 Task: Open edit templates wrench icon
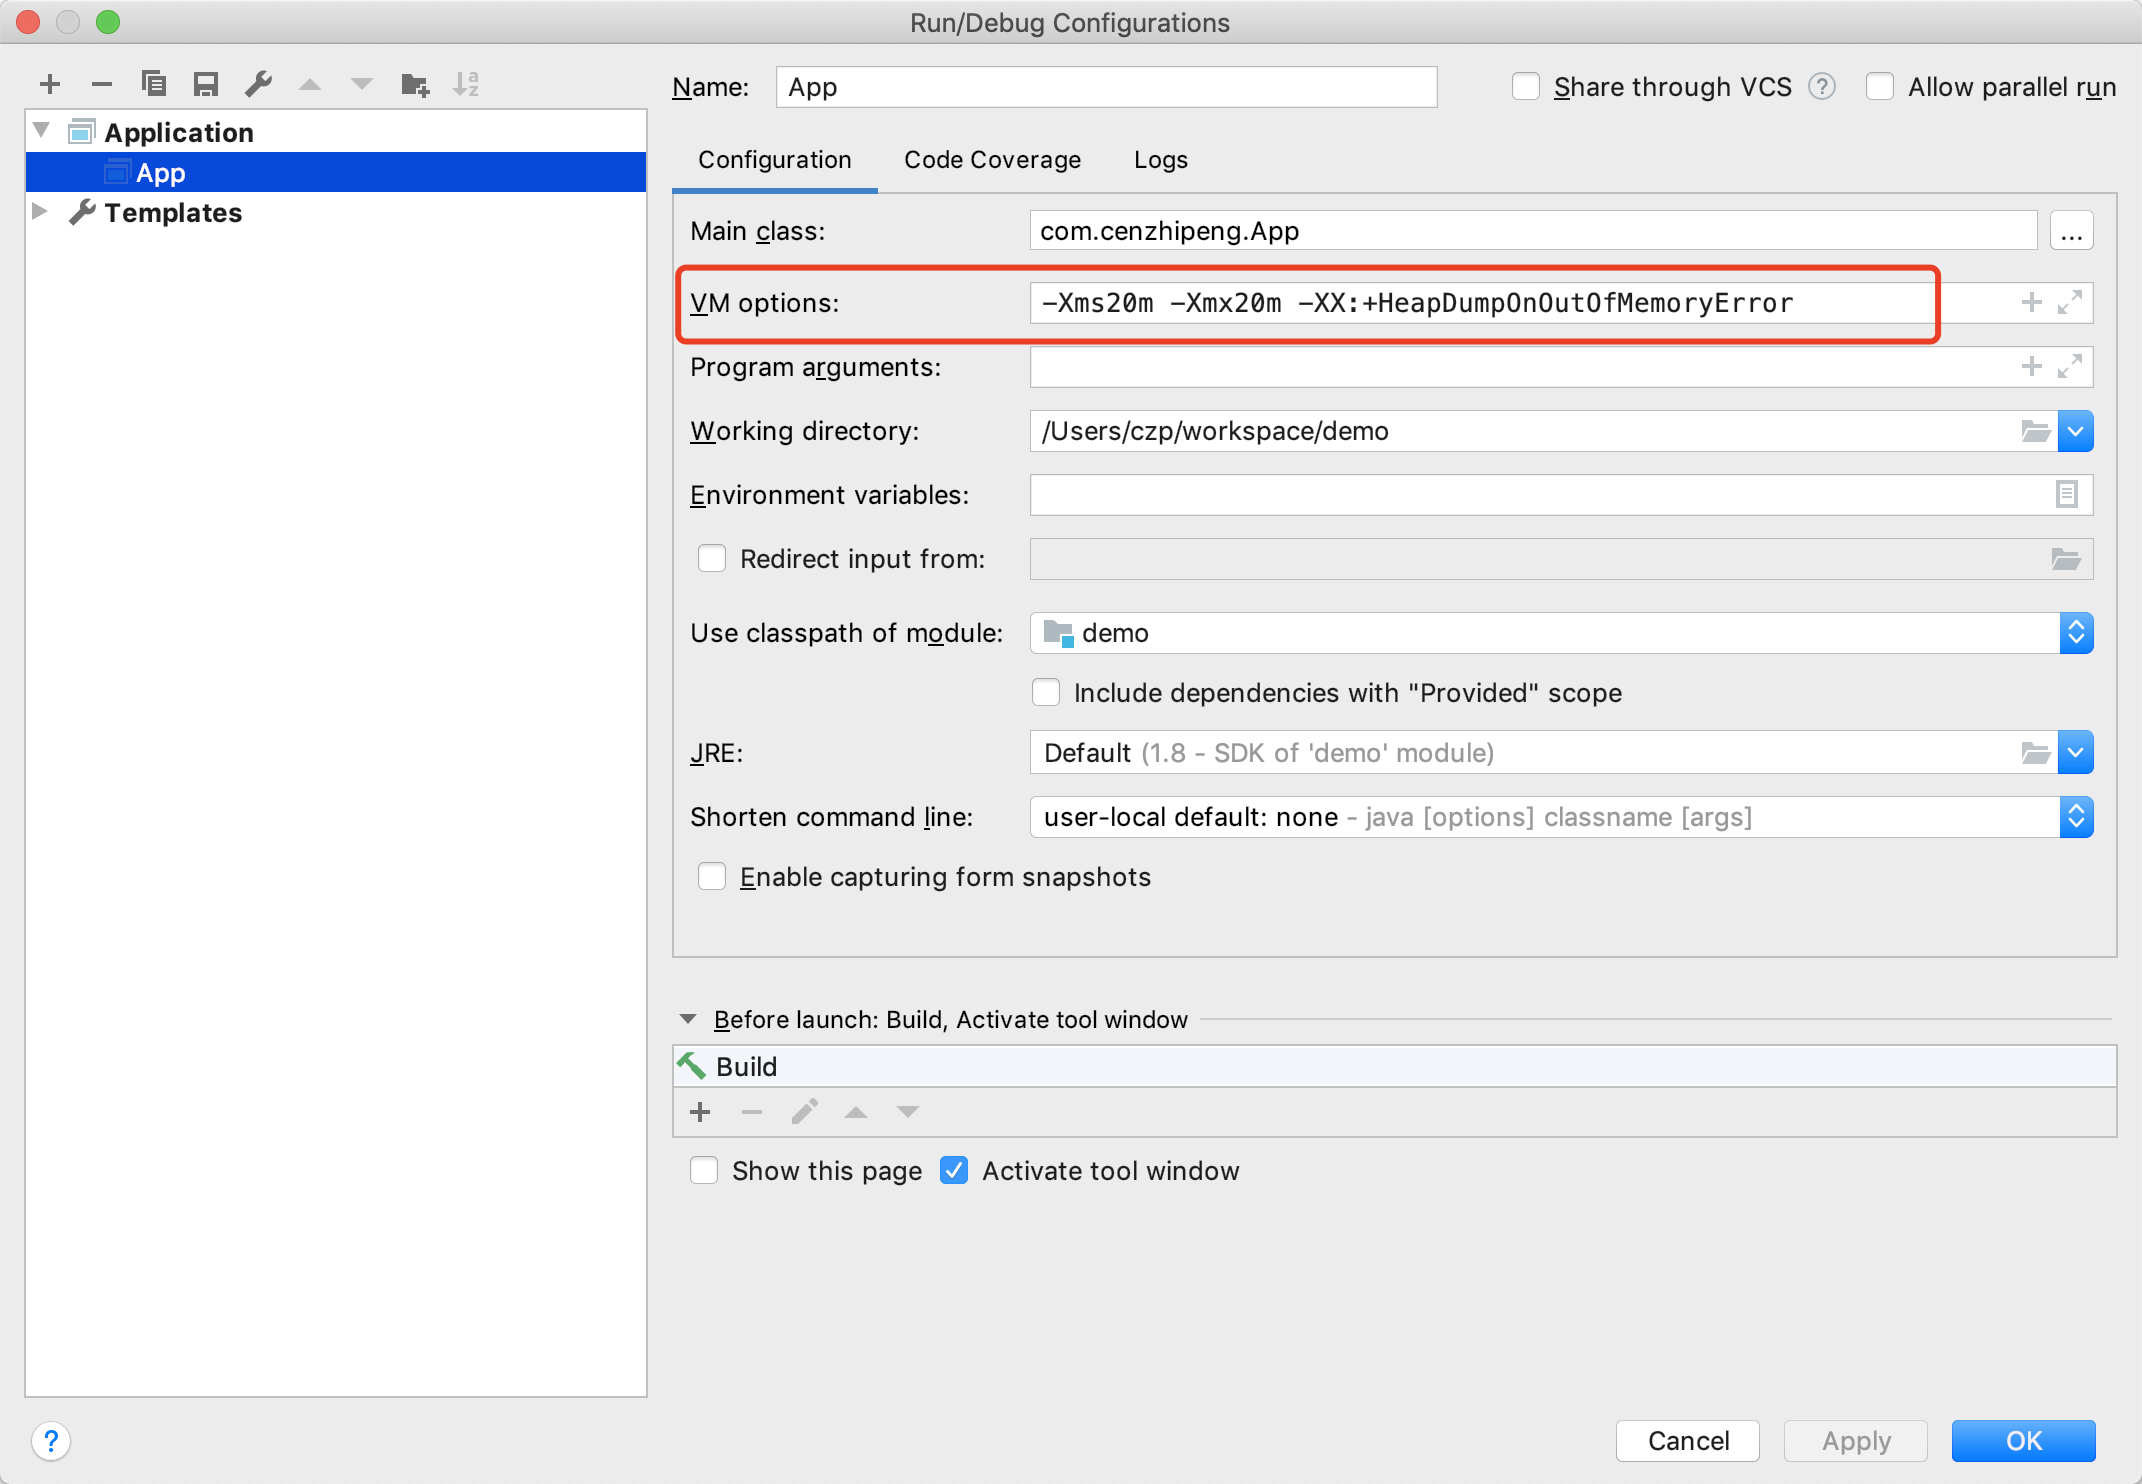click(x=259, y=84)
